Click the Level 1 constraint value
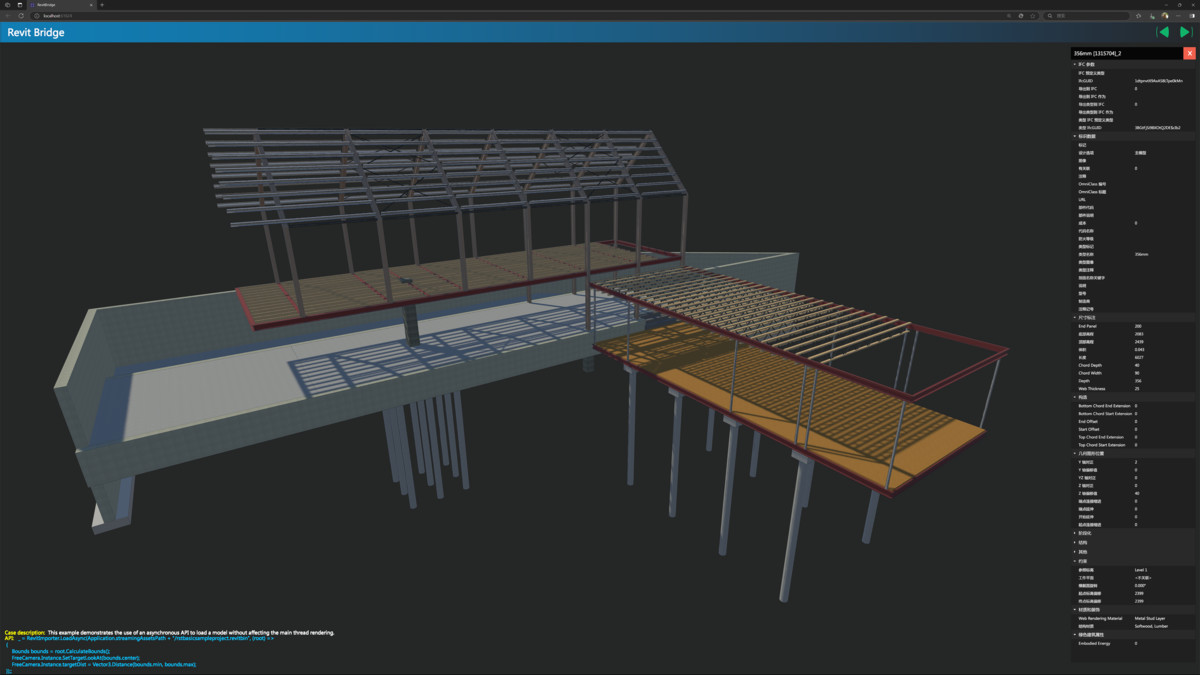Screen dimensions: 1200x675 click(1141, 570)
